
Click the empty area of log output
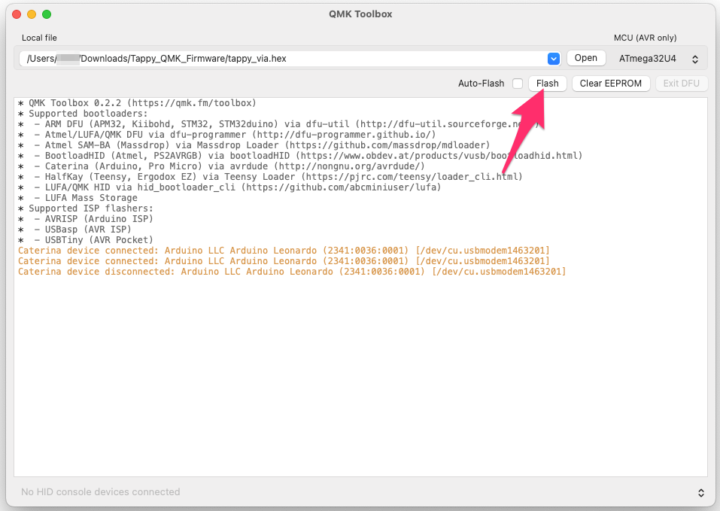[x=360, y=380]
